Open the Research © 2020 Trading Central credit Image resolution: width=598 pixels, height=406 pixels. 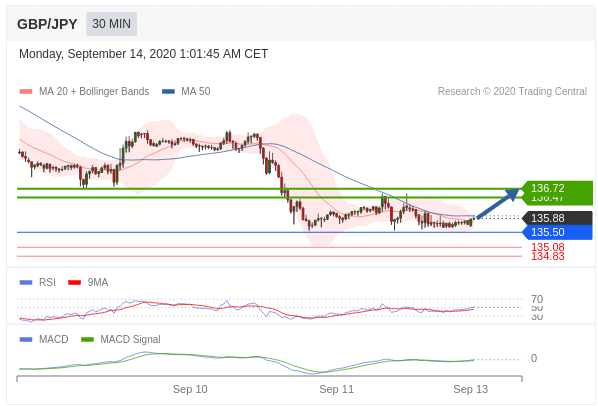point(512,91)
